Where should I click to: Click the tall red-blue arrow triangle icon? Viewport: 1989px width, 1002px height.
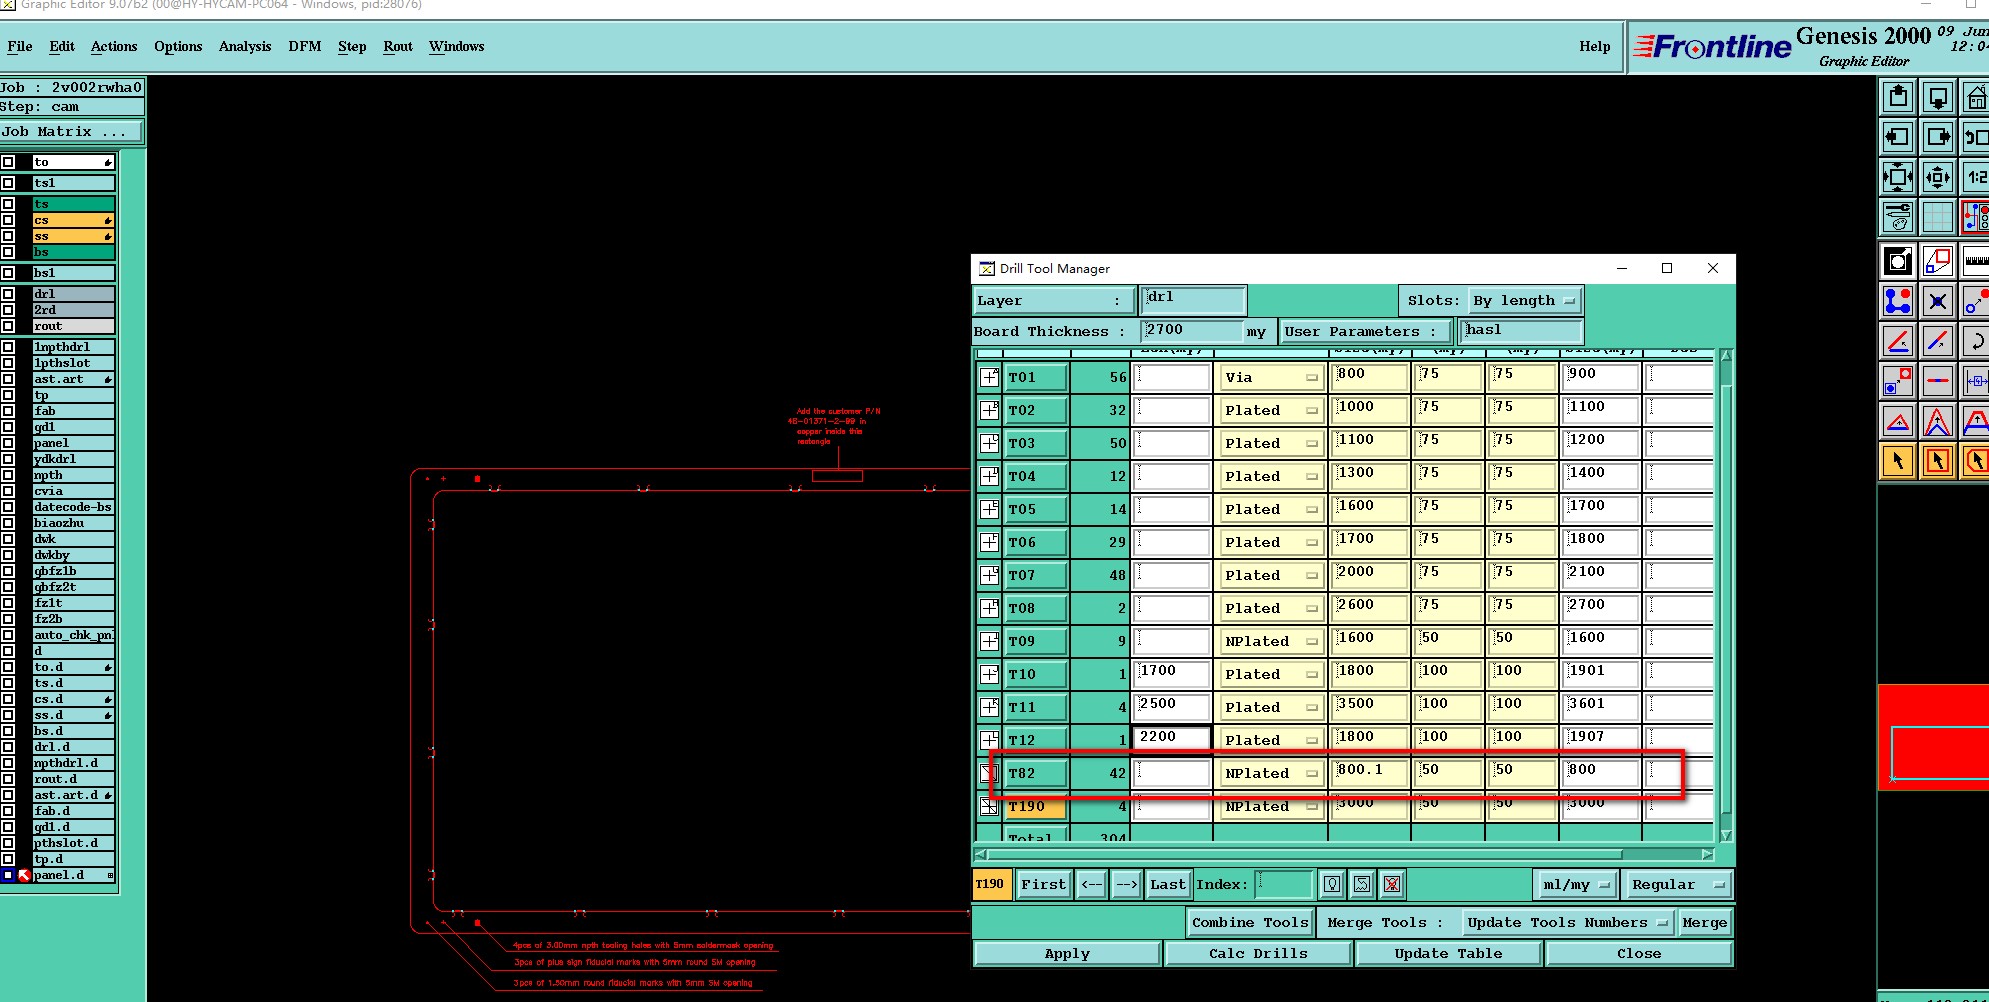(1938, 421)
